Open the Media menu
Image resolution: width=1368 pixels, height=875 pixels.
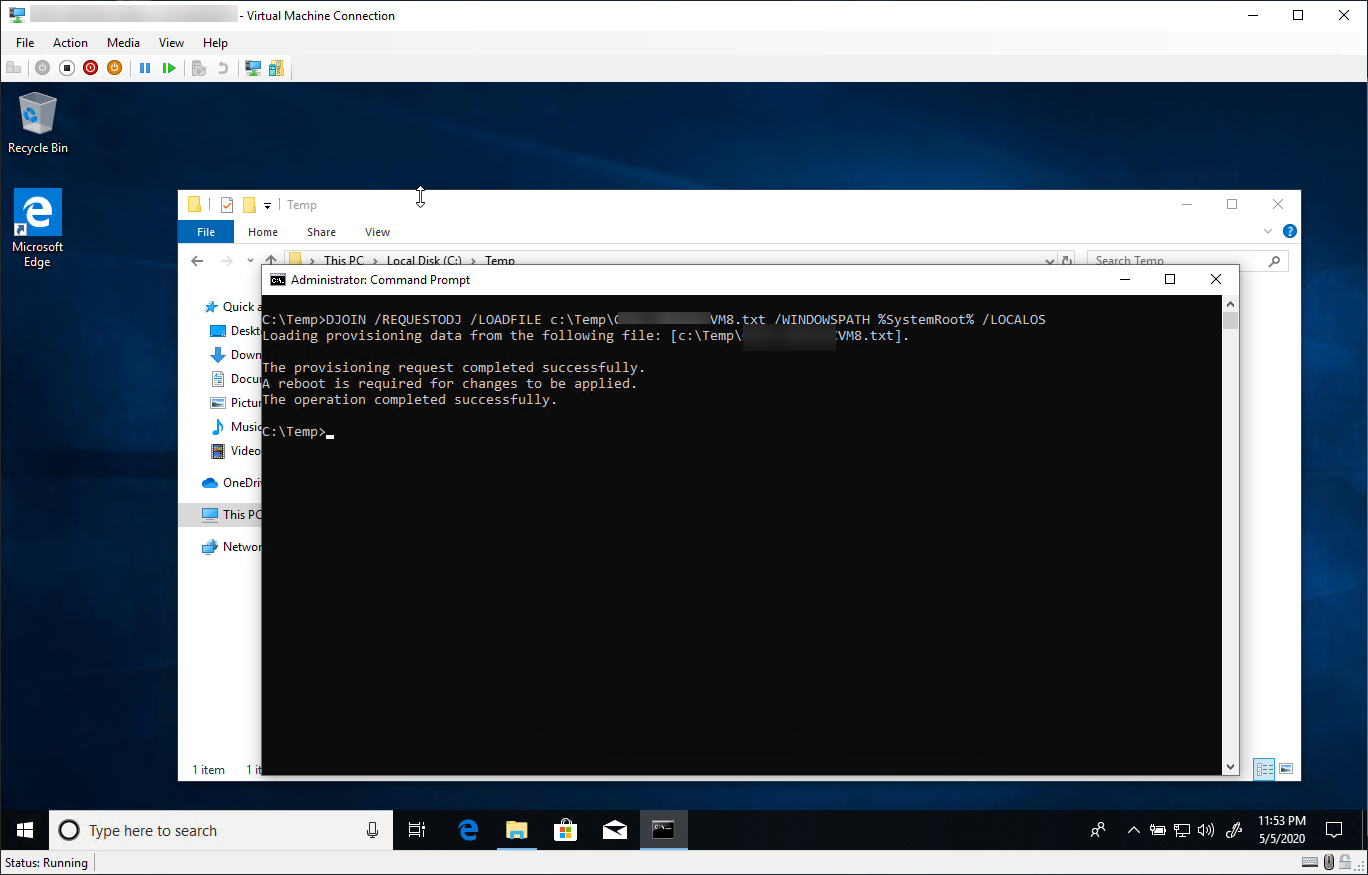[x=123, y=43]
